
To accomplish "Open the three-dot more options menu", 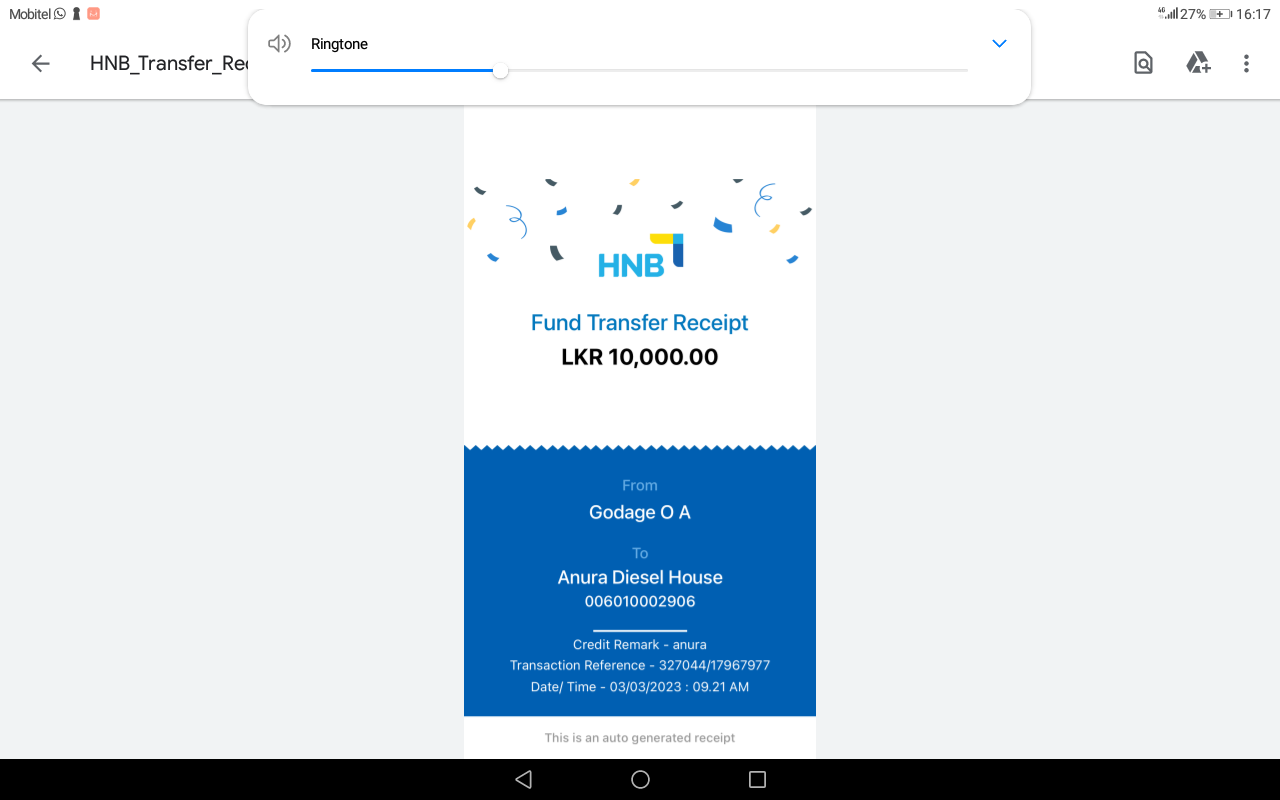I will click(1246, 64).
